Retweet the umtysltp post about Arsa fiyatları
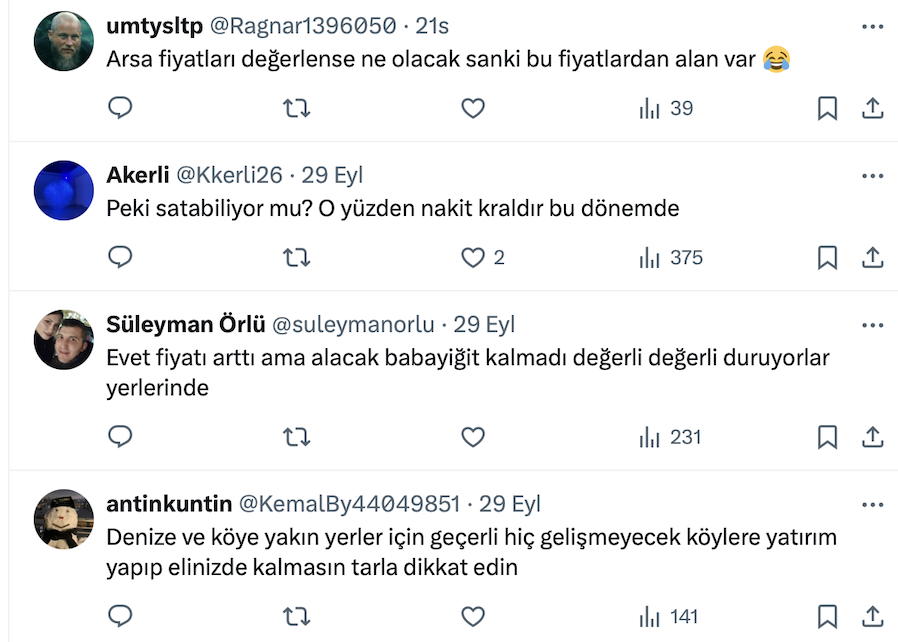This screenshot has width=898, height=642. [x=297, y=108]
